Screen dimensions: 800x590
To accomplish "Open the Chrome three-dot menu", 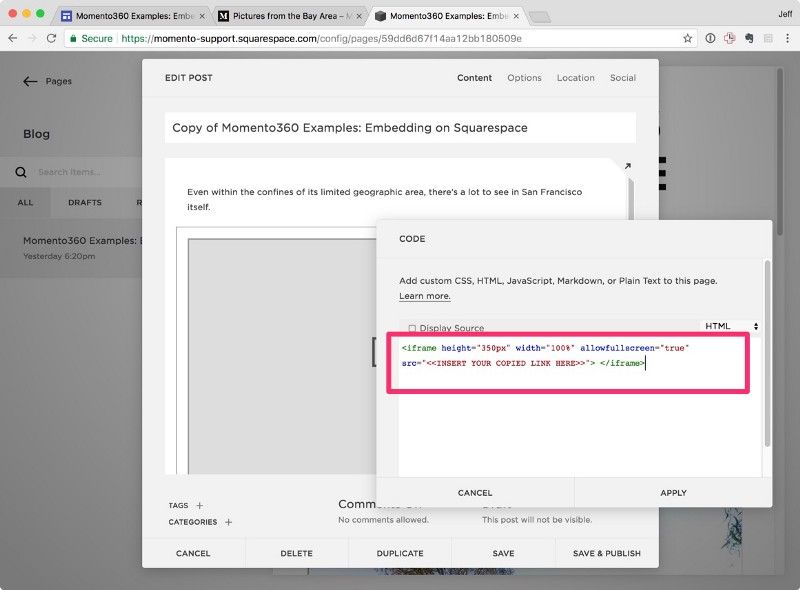I will pos(787,38).
